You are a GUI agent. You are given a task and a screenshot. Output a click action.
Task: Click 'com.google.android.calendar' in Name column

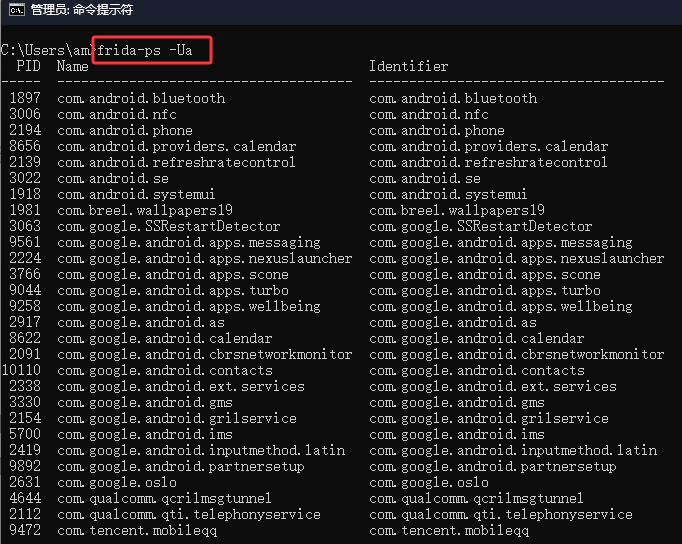point(164,338)
